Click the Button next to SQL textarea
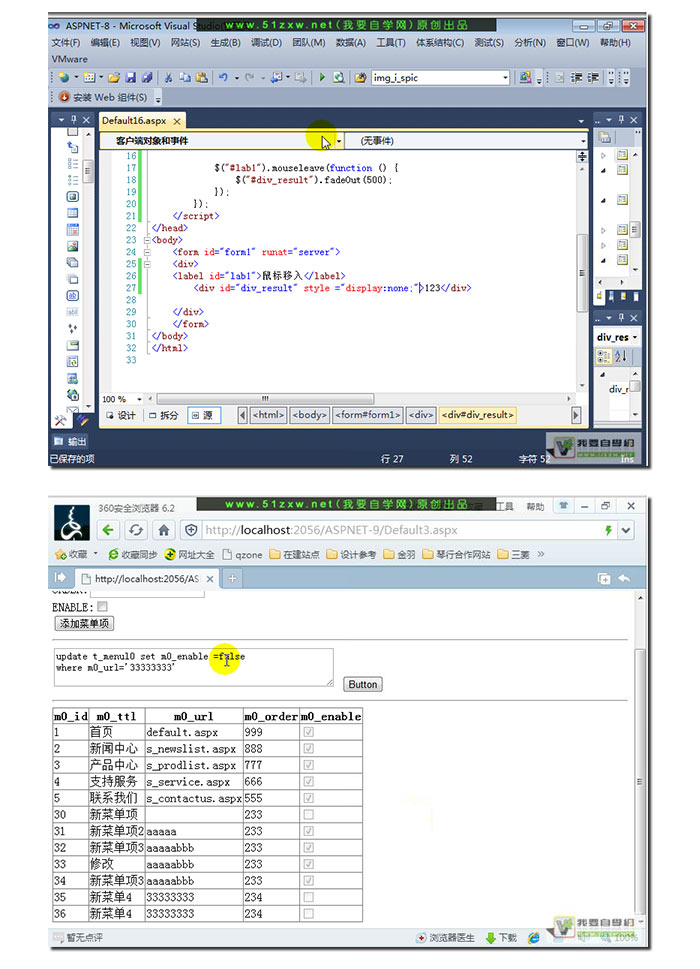700x969 pixels. pyautogui.click(x=363, y=684)
